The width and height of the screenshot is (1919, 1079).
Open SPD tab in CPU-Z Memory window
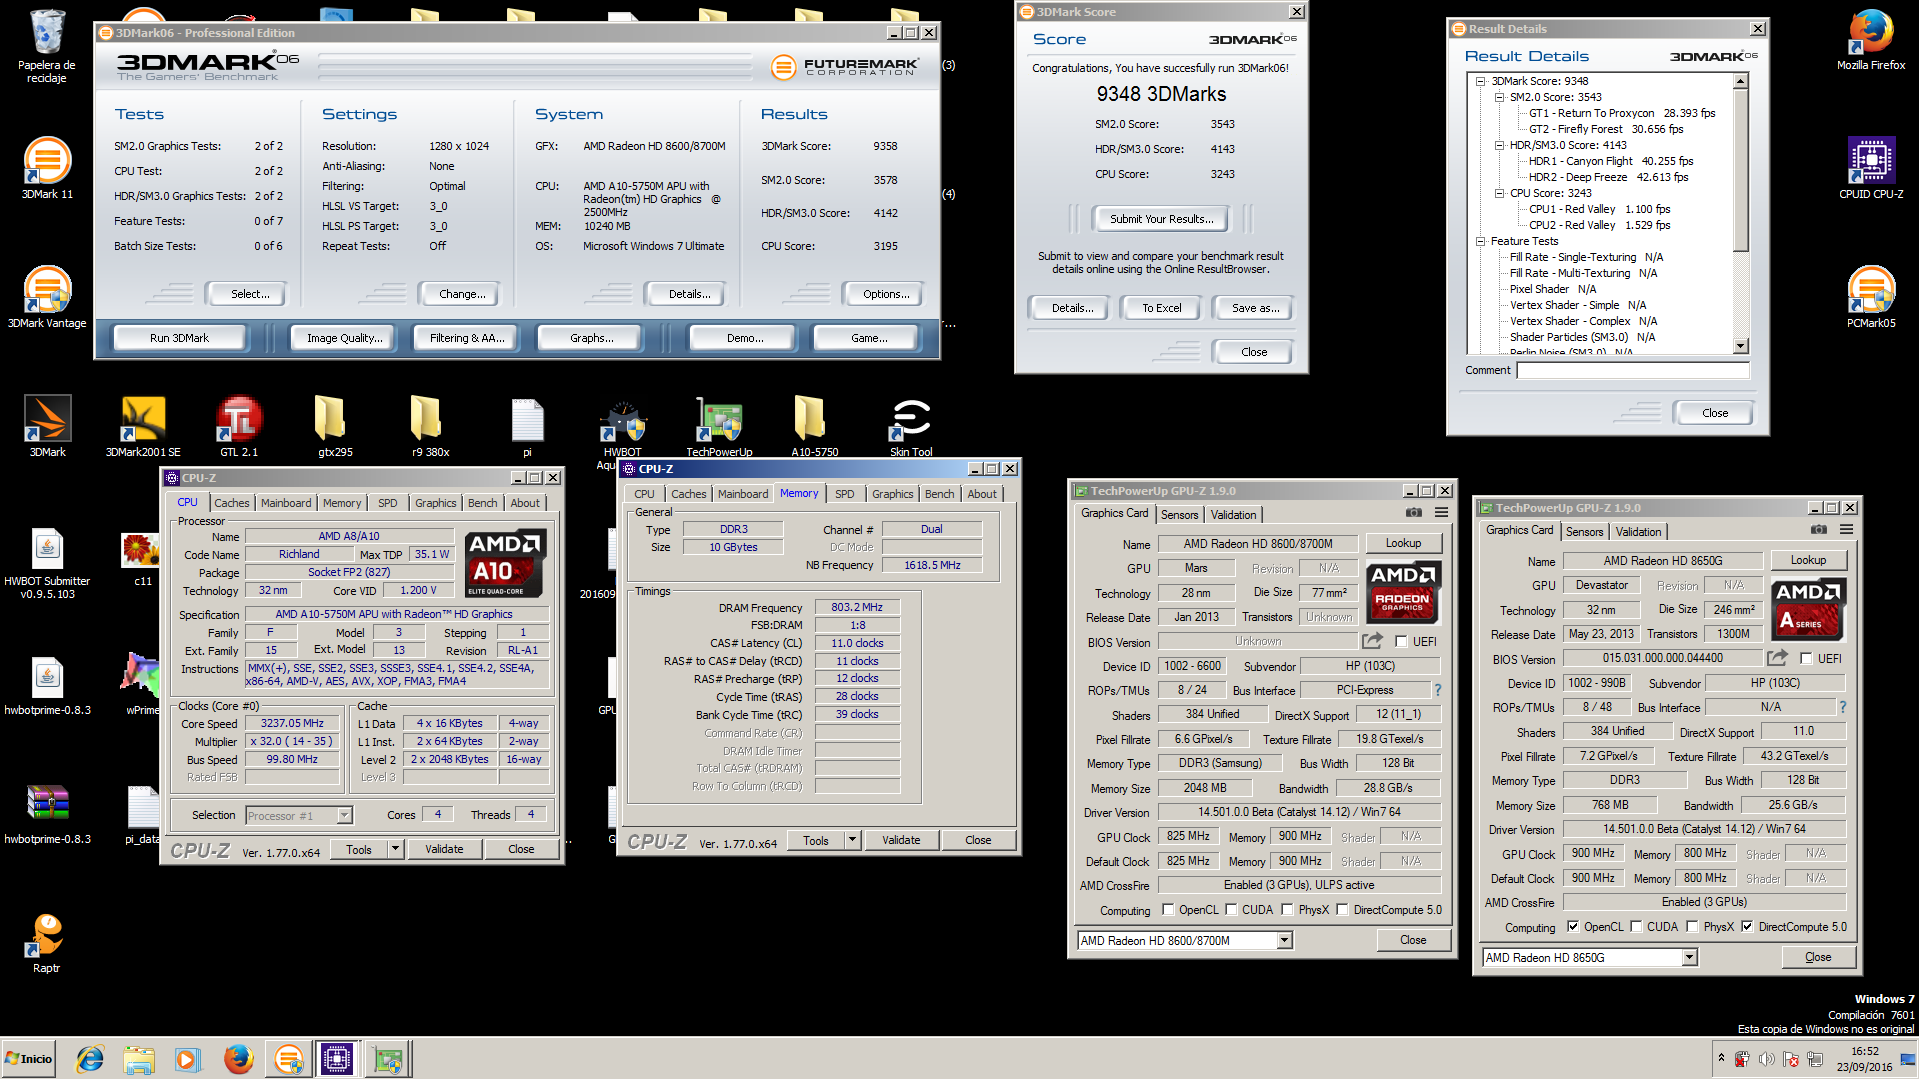[x=845, y=494]
